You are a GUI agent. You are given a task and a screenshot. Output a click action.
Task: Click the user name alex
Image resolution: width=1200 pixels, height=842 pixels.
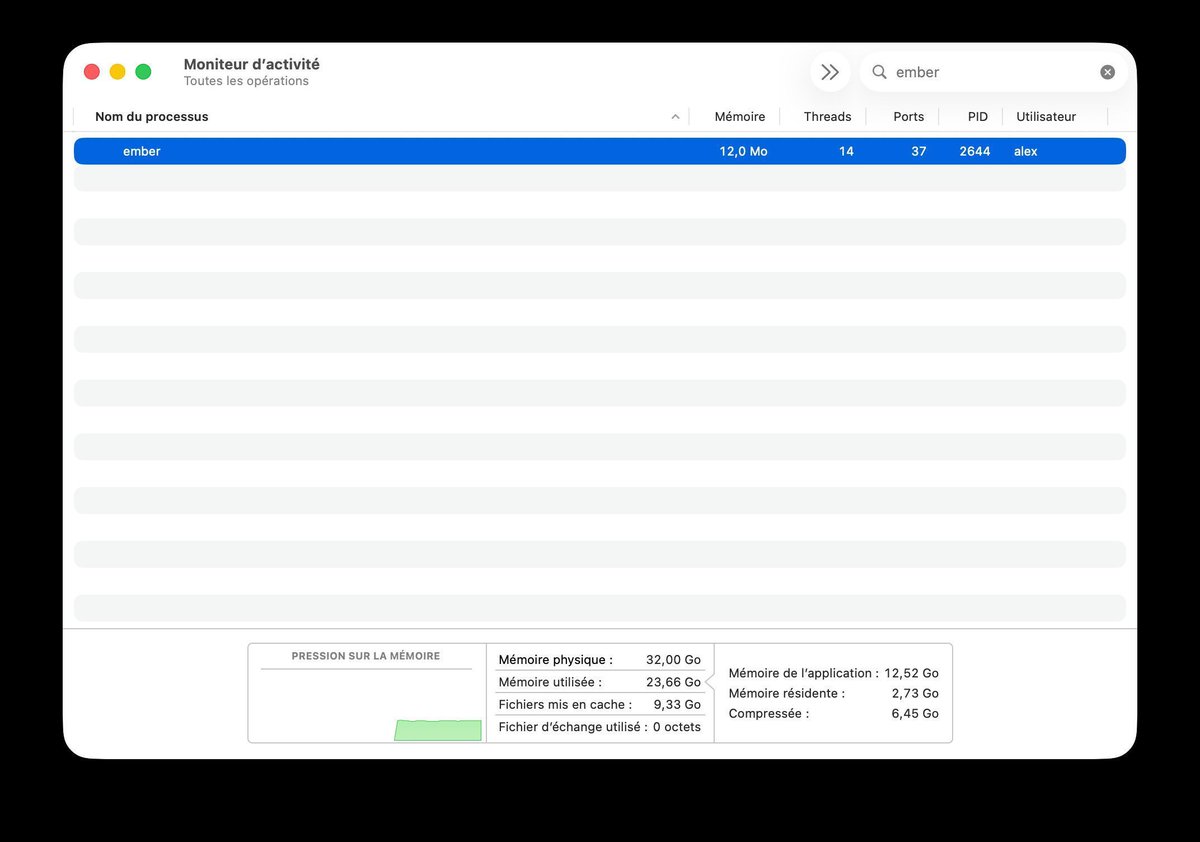coord(1025,151)
